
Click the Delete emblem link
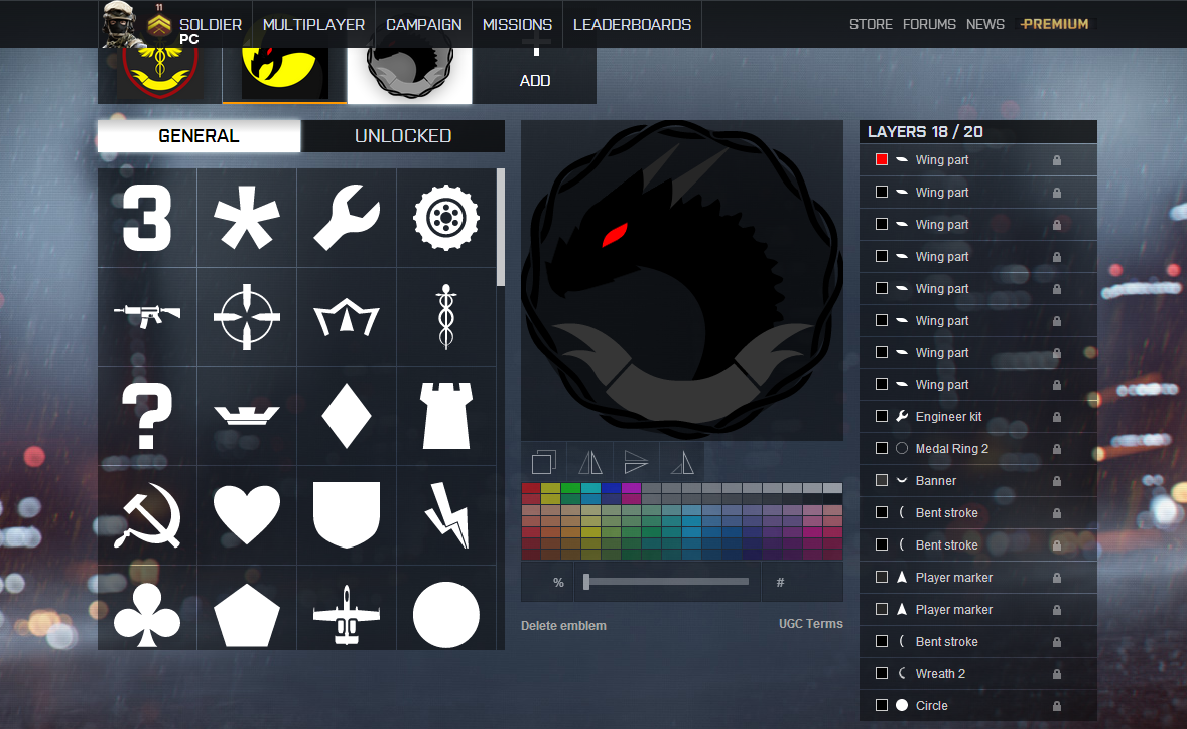(563, 626)
